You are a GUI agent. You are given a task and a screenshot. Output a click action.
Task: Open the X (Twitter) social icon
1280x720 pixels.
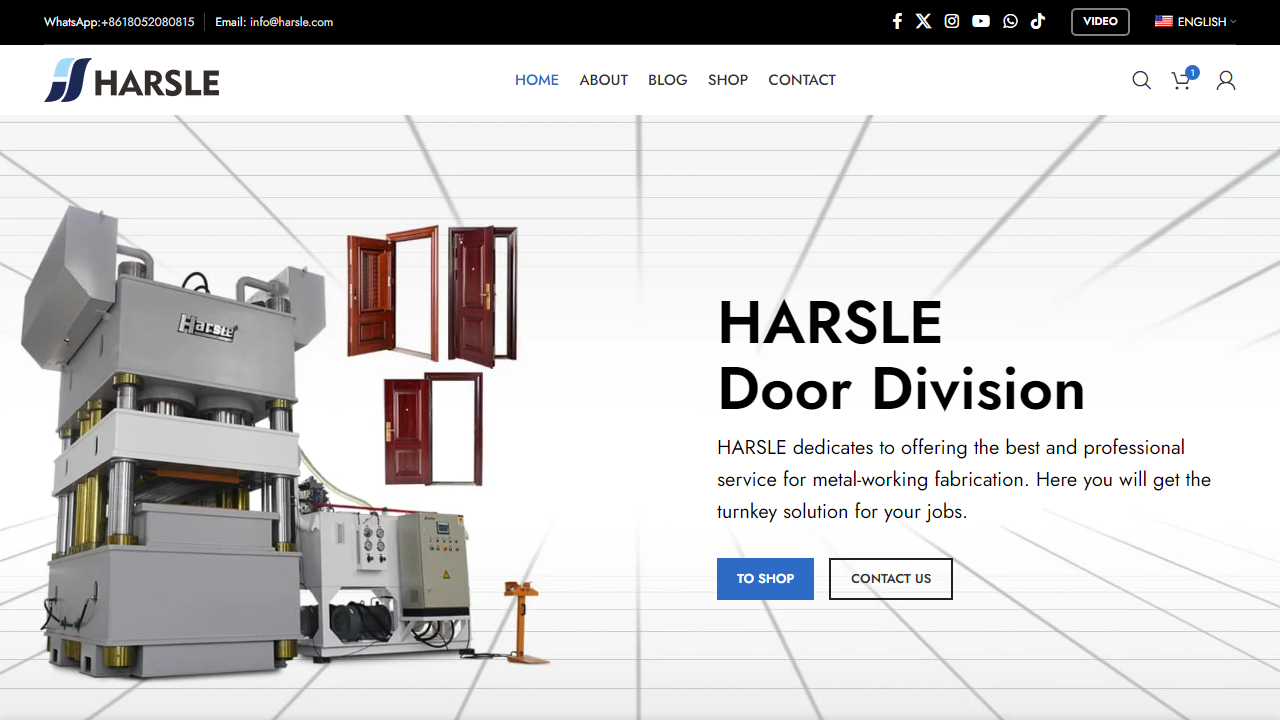923,21
